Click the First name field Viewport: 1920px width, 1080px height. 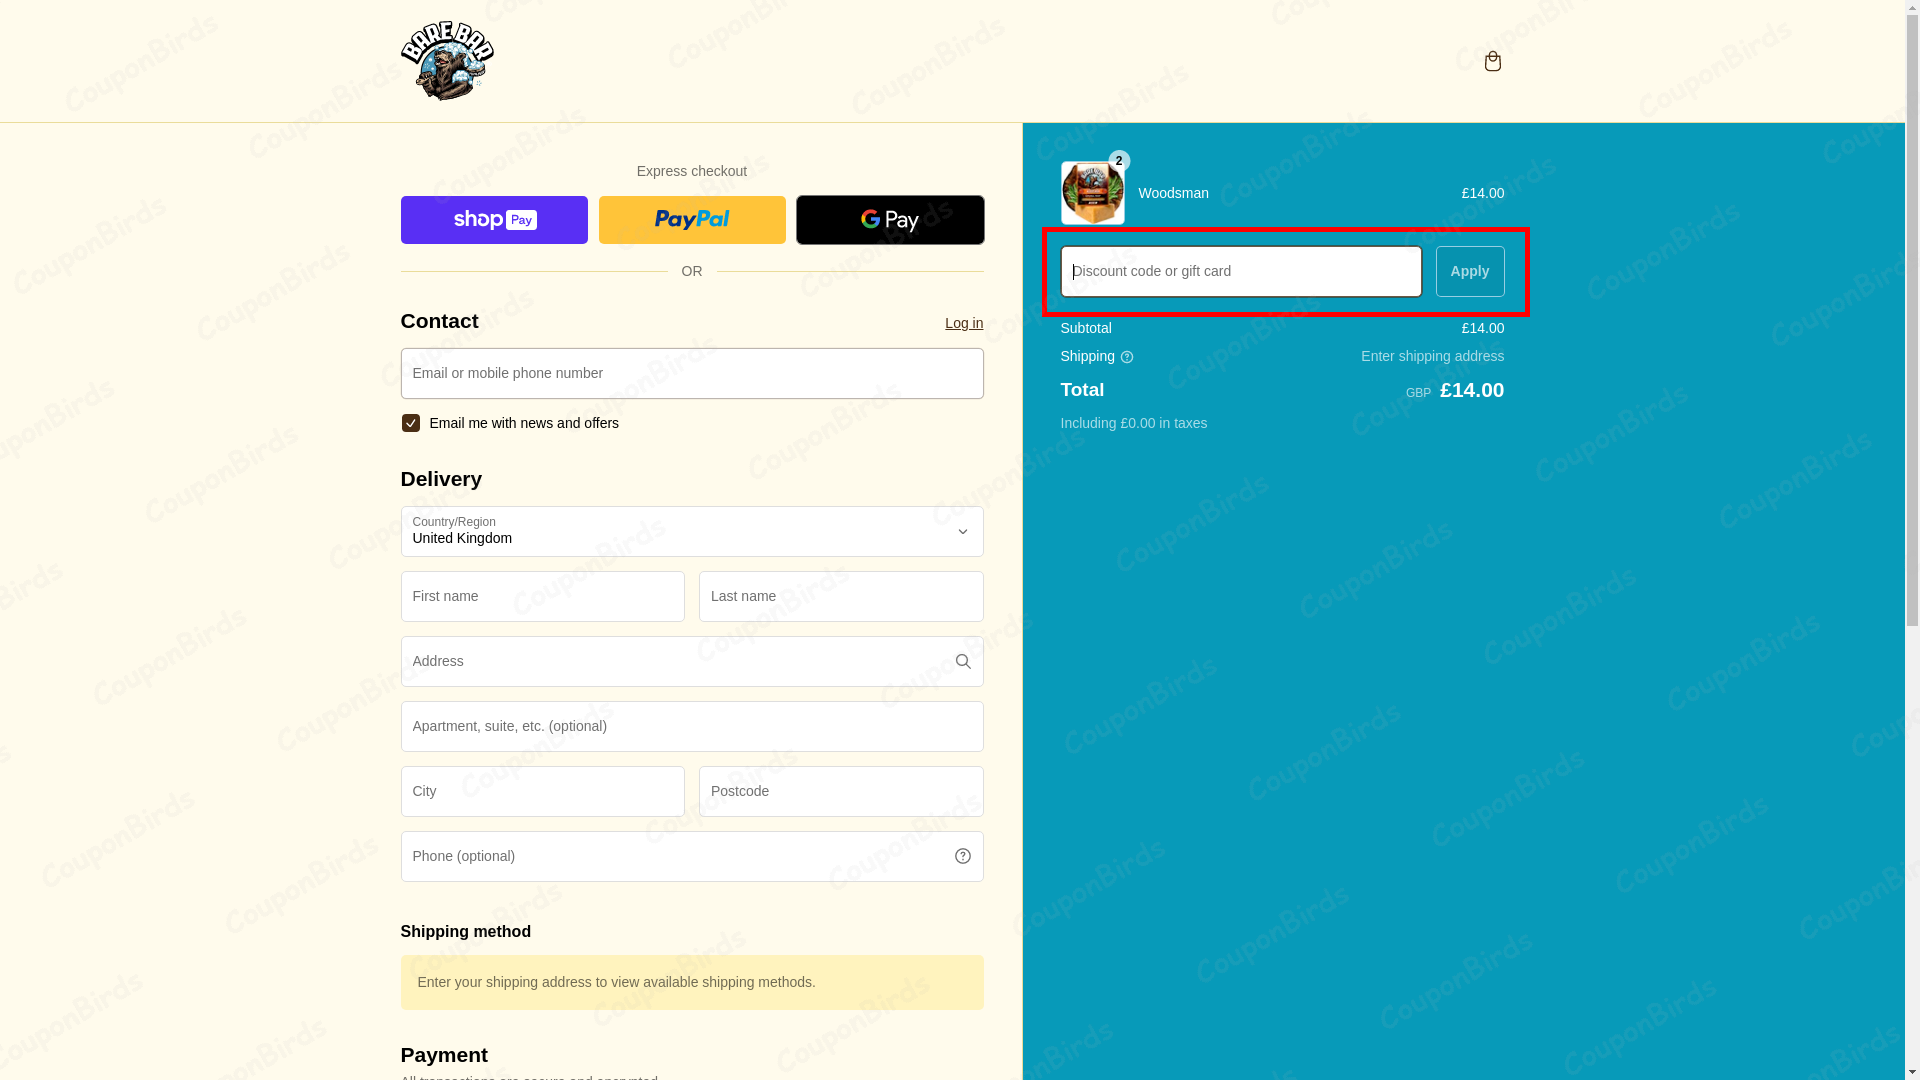pos(543,596)
